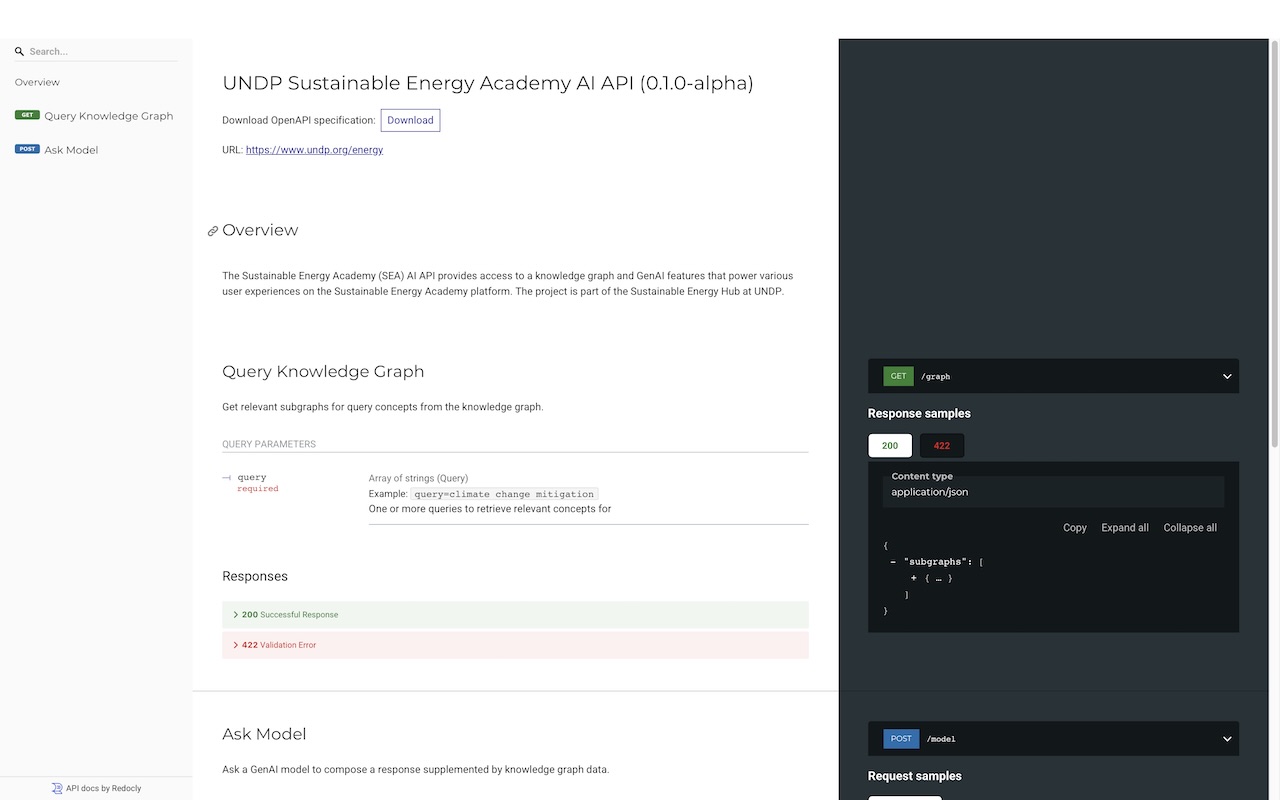This screenshot has width=1280, height=800.
Task: Click the red required label
Action: (258, 489)
